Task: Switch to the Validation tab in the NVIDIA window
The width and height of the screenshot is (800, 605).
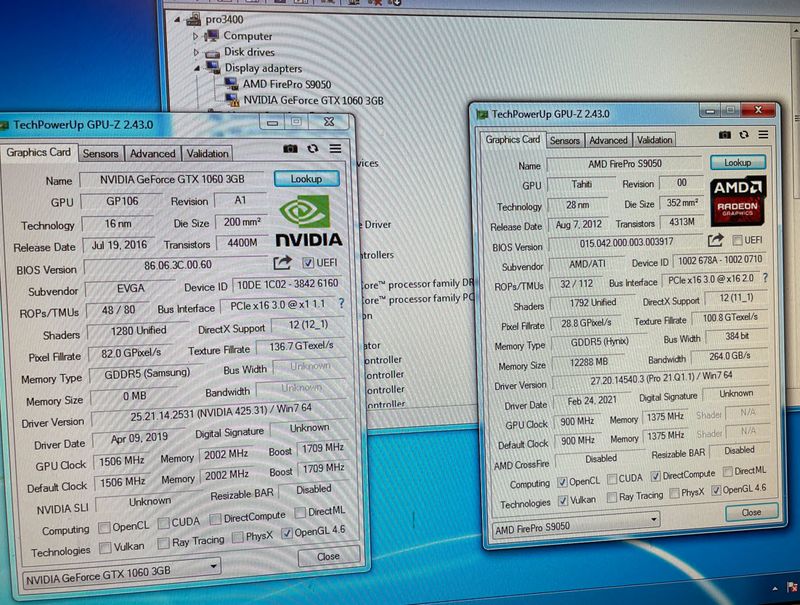Action: tap(207, 154)
